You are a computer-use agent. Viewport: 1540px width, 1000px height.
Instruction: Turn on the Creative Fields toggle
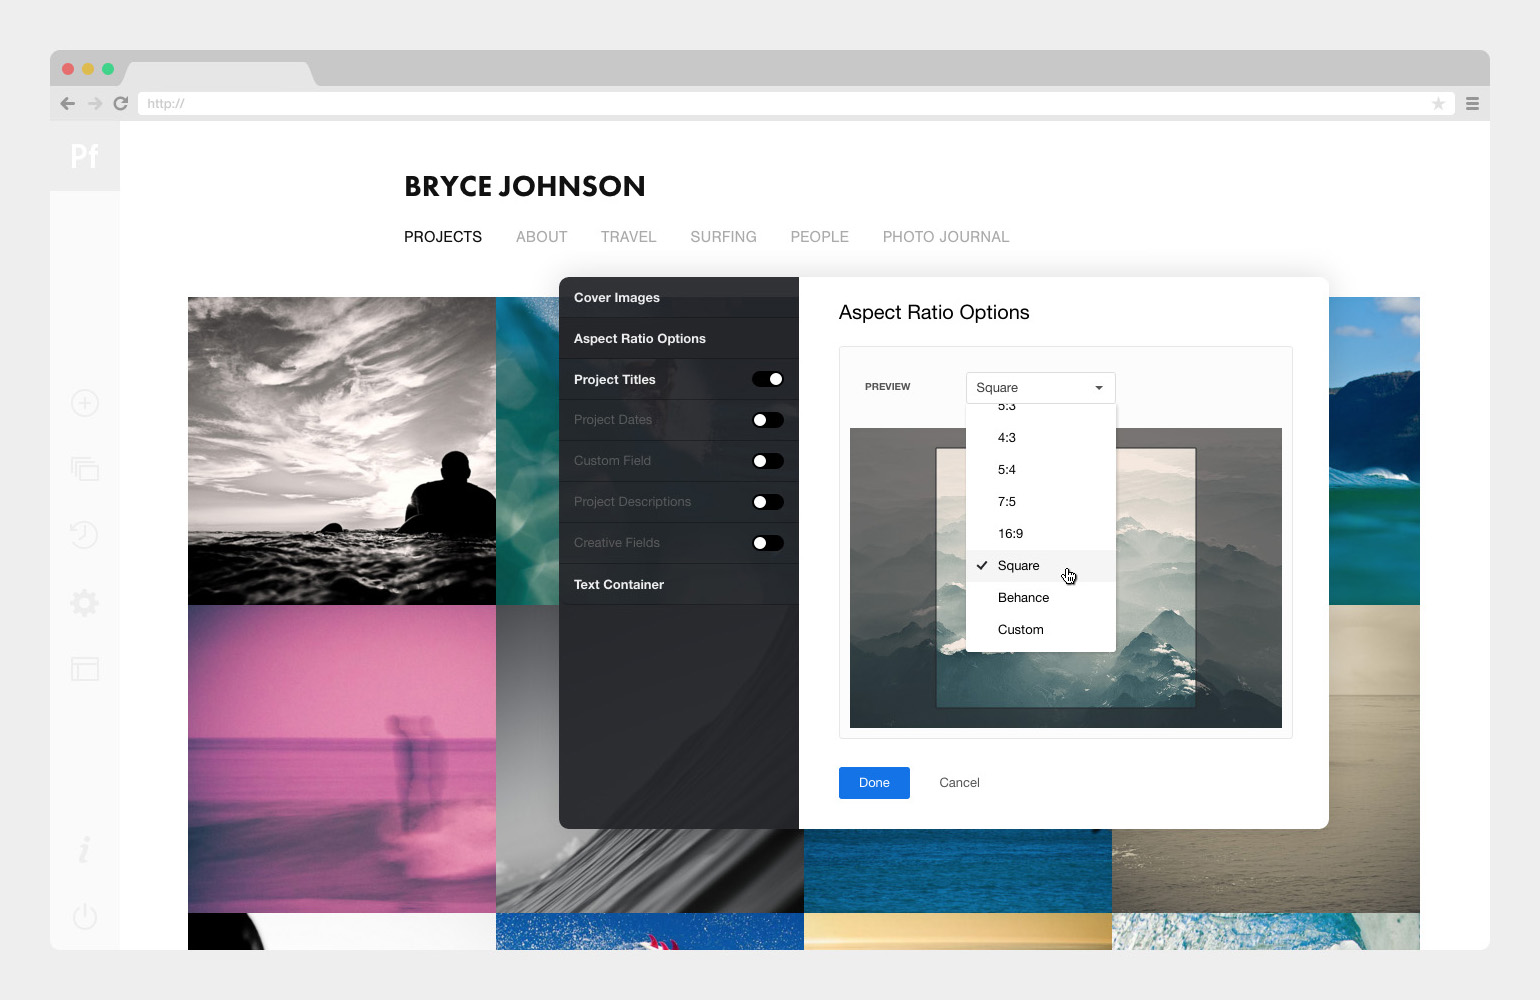tap(767, 542)
